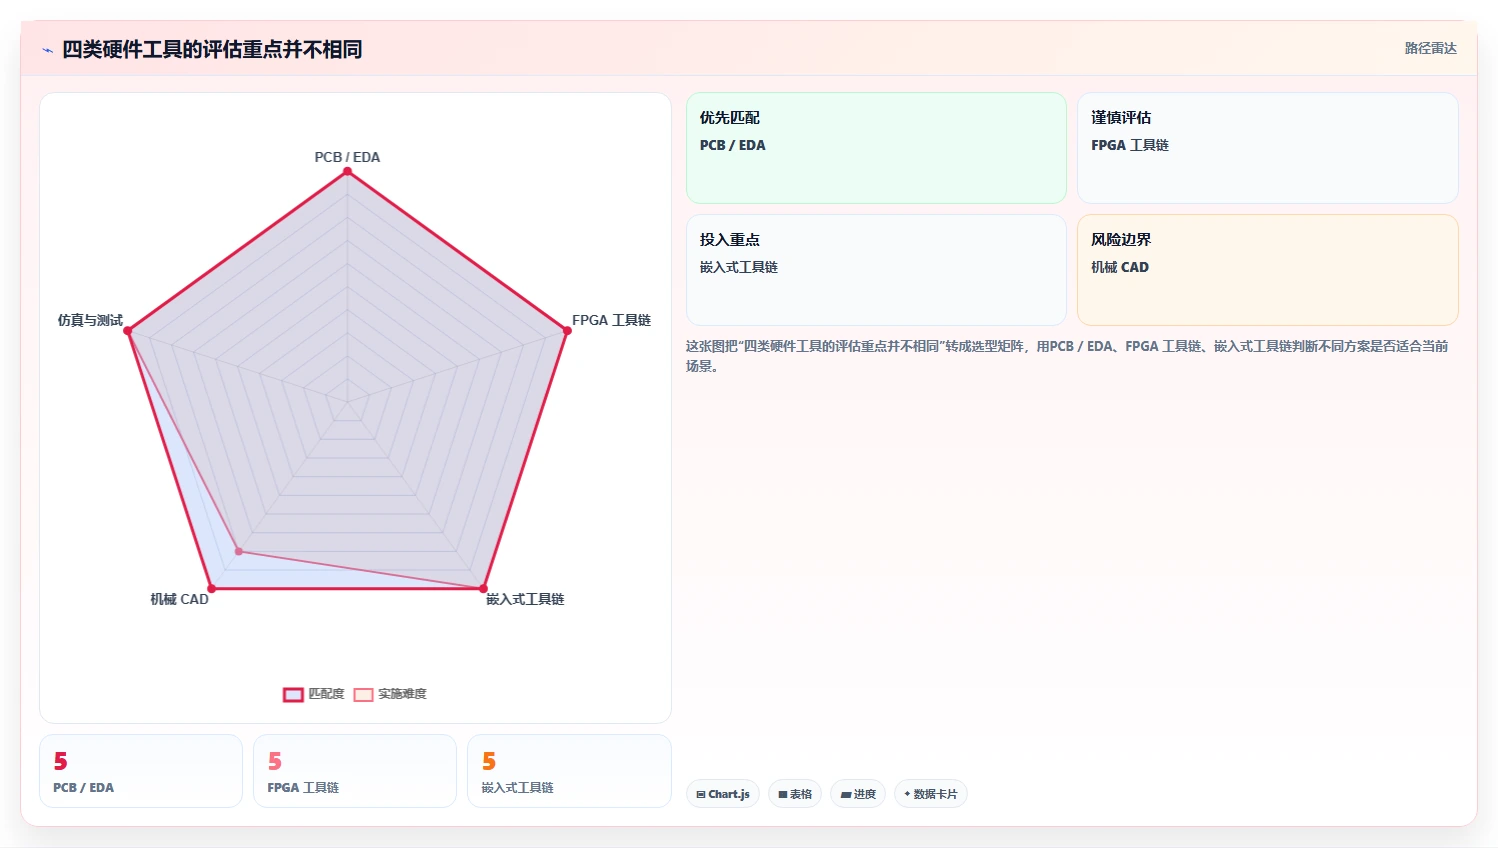Click the 嵌入式工具链 score card showing 5

[x=569, y=771]
